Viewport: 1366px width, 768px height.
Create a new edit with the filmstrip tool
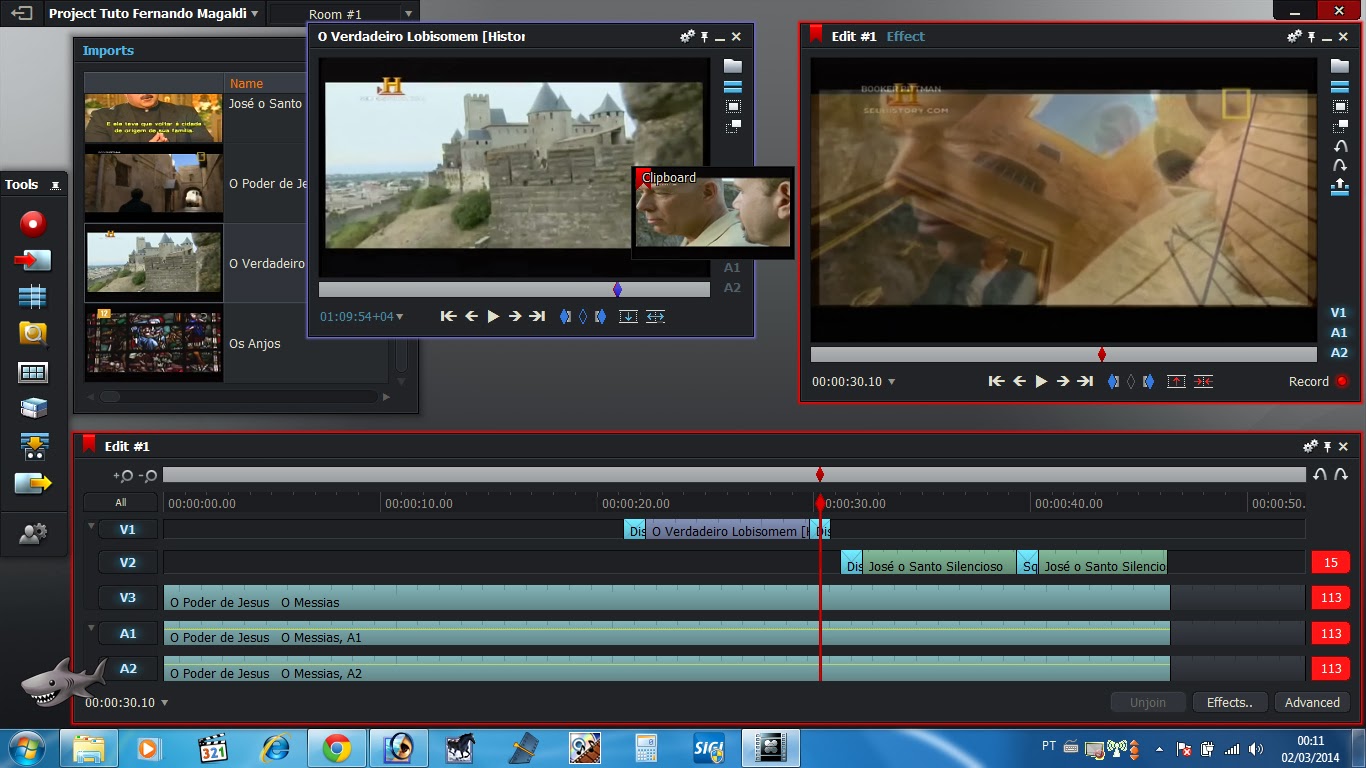coord(33,297)
